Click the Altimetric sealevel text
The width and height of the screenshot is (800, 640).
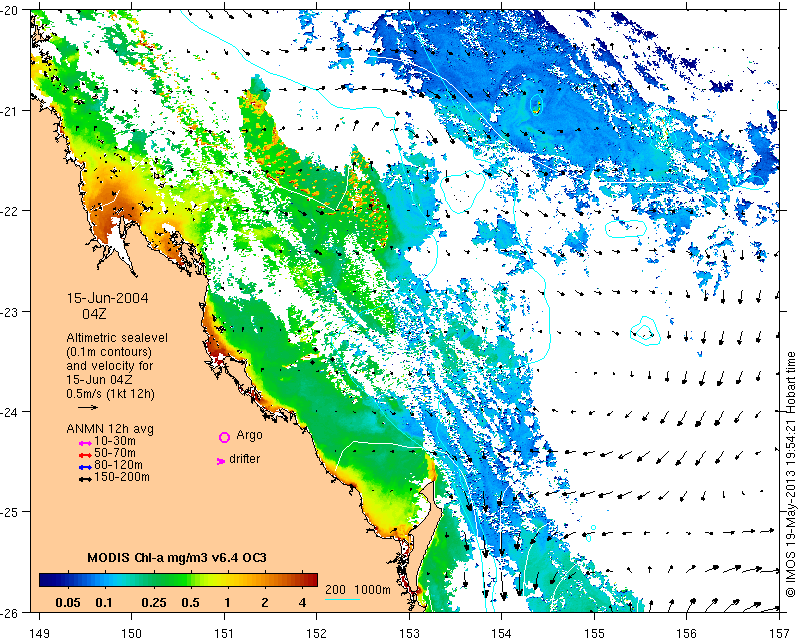click(x=117, y=338)
